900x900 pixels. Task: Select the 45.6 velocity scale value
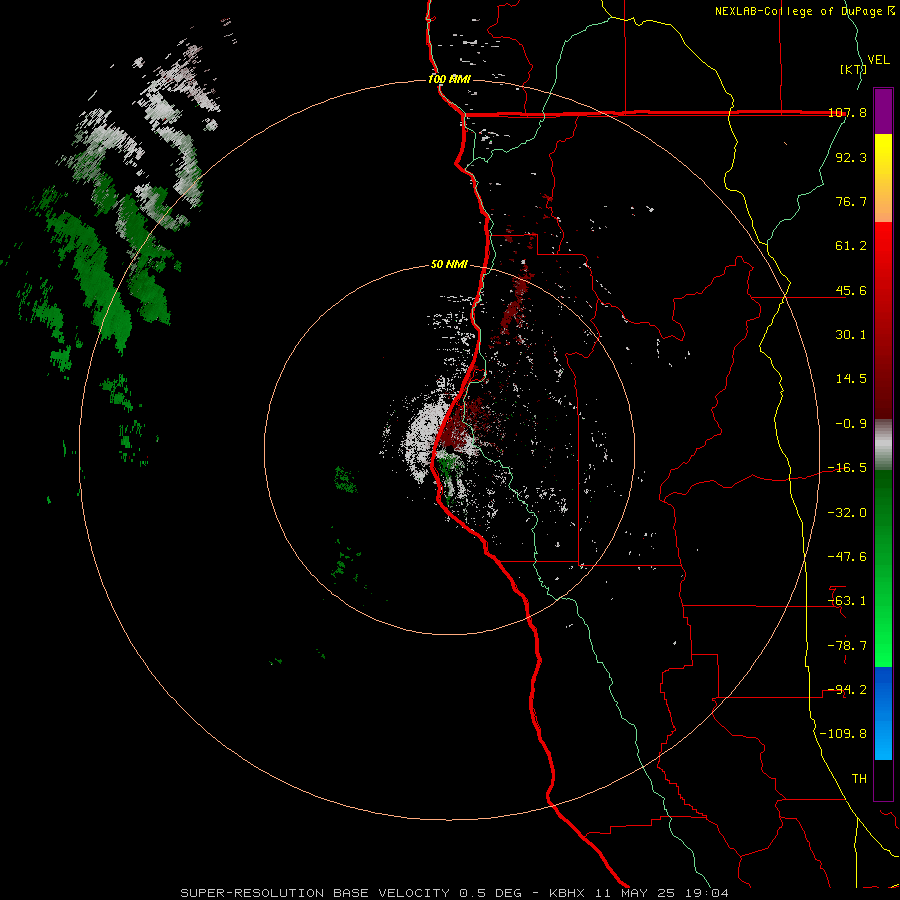pyautogui.click(x=851, y=290)
